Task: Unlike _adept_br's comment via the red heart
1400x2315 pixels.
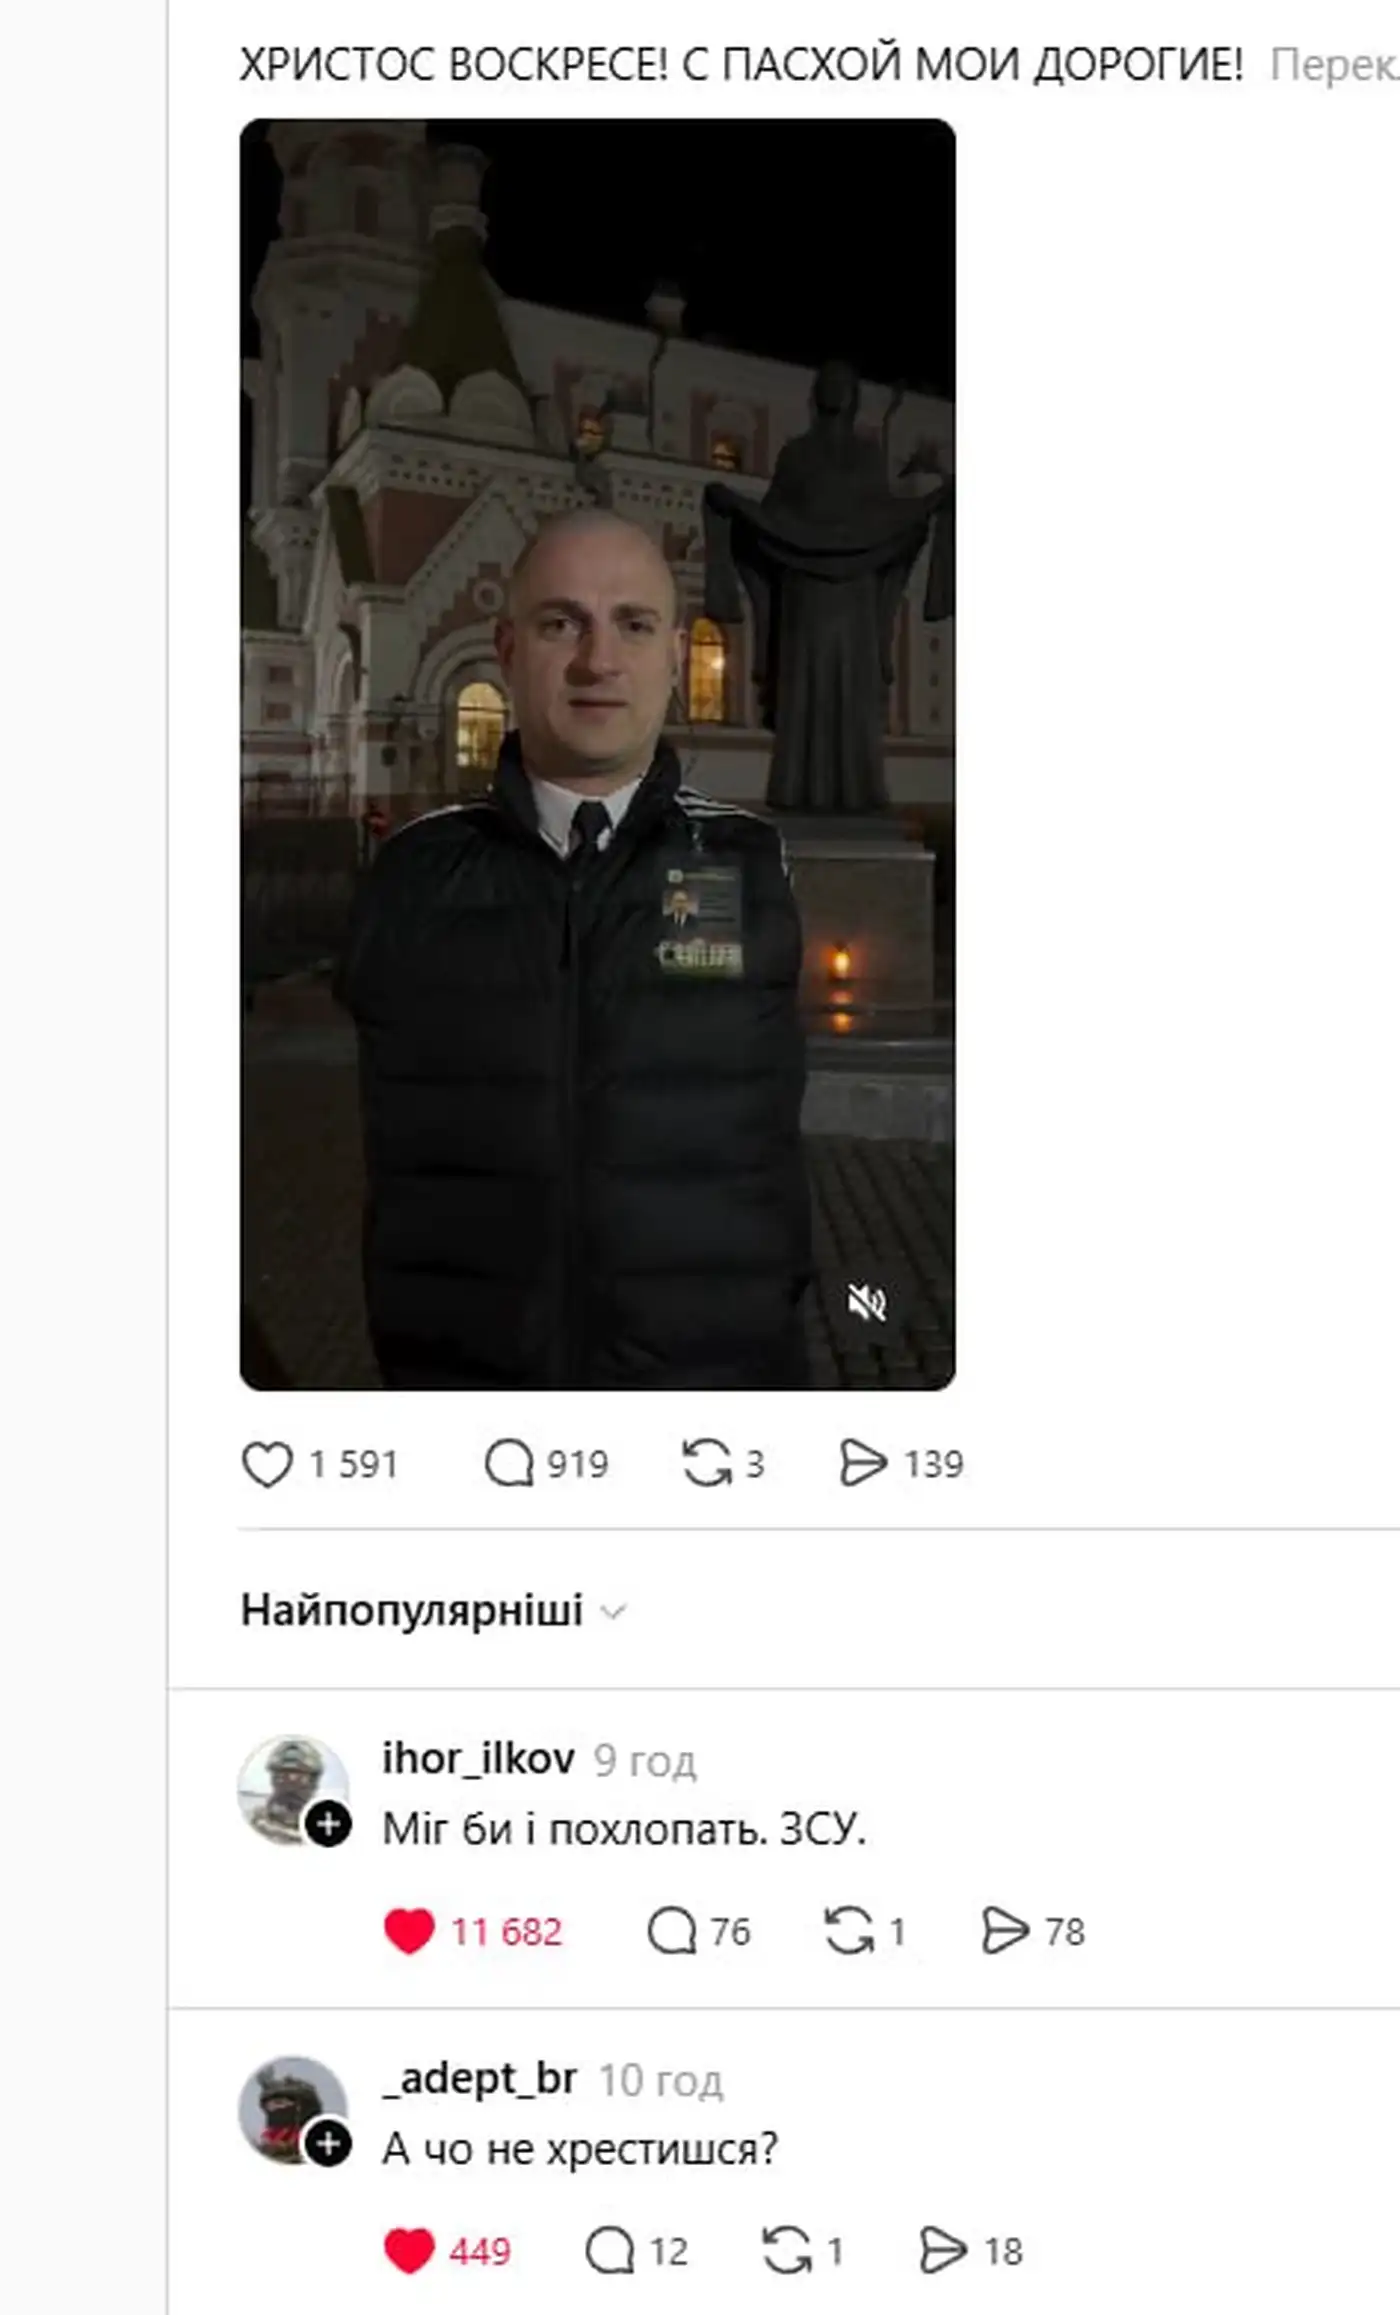Action: pyautogui.click(x=409, y=2251)
